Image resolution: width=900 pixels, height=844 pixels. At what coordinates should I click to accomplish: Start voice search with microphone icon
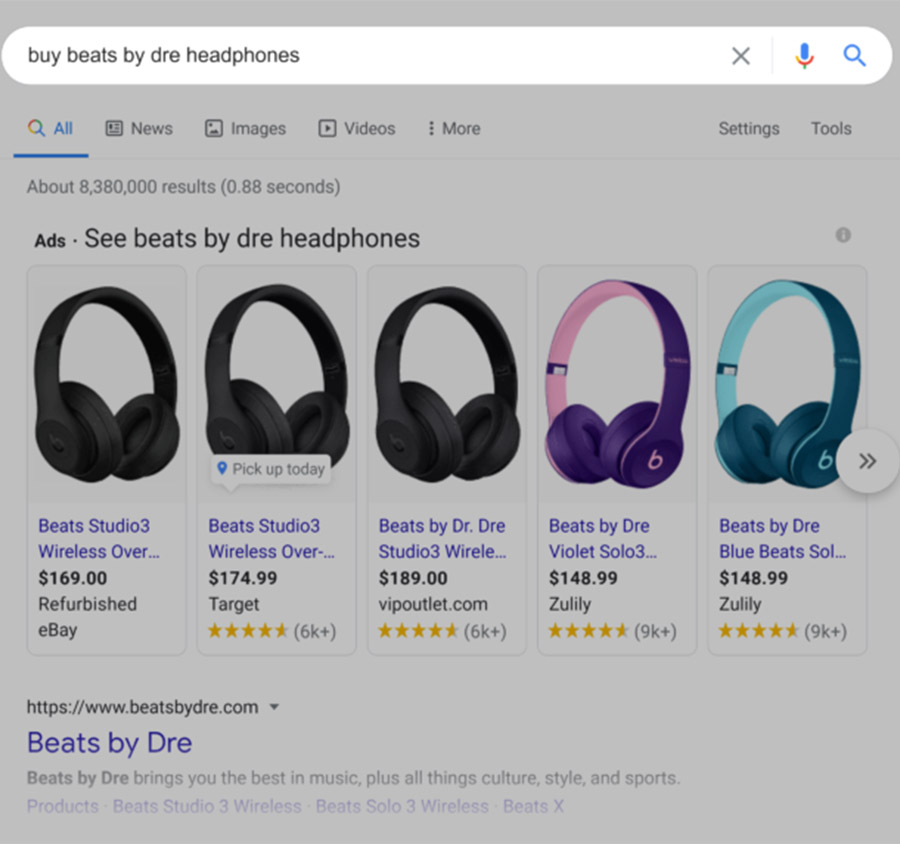(805, 56)
